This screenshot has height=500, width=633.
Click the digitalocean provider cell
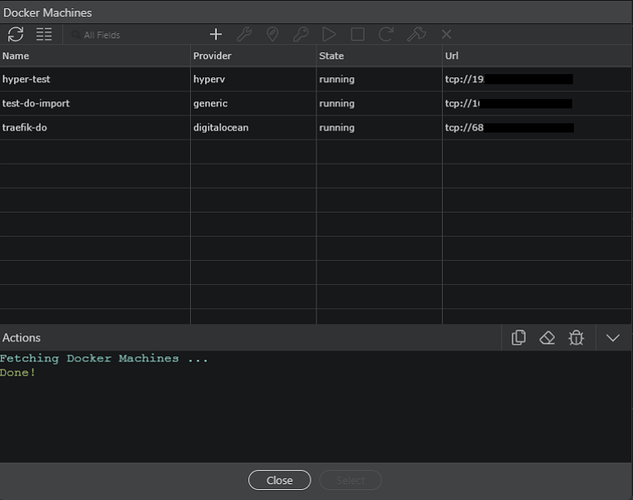pyautogui.click(x=253, y=128)
